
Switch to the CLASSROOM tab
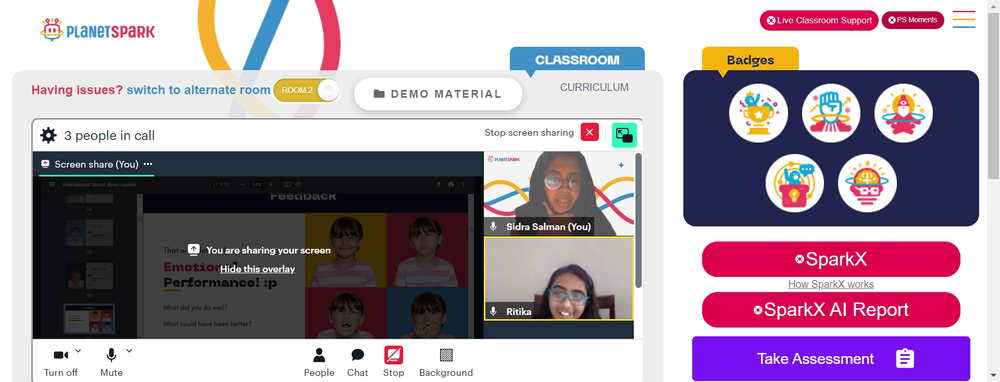tap(577, 60)
